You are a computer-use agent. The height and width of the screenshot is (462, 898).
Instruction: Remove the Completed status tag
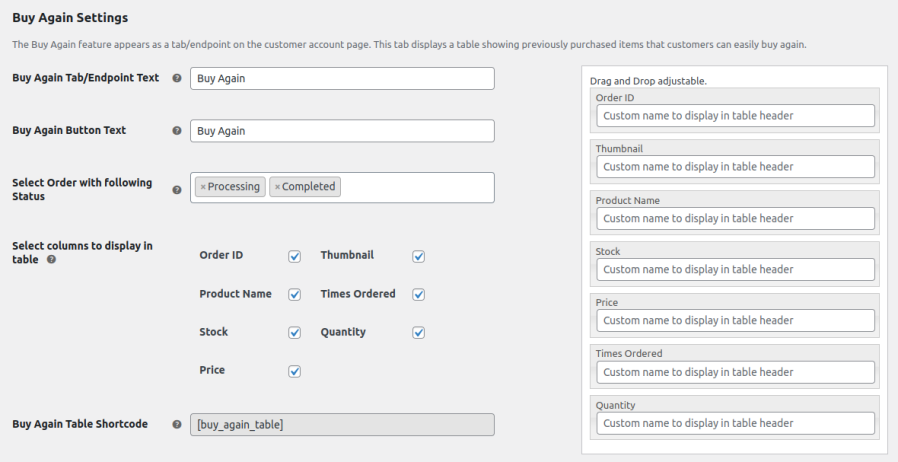tap(277, 187)
